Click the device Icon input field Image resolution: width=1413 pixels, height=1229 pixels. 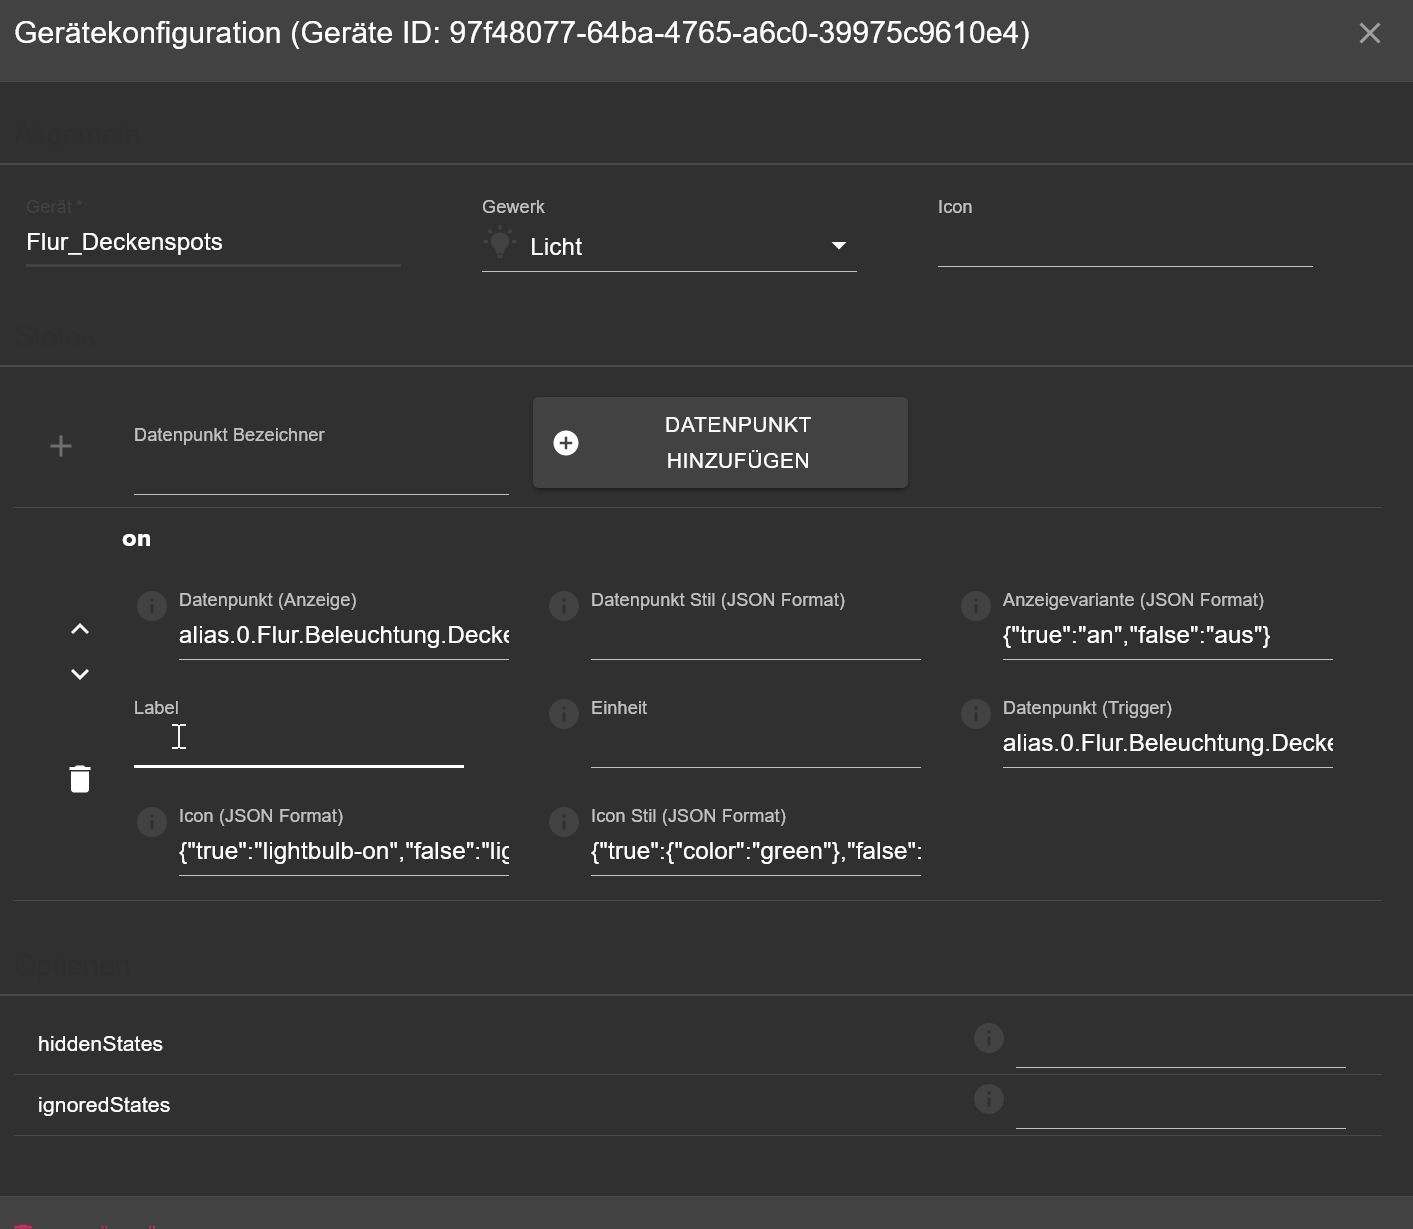pos(1125,245)
